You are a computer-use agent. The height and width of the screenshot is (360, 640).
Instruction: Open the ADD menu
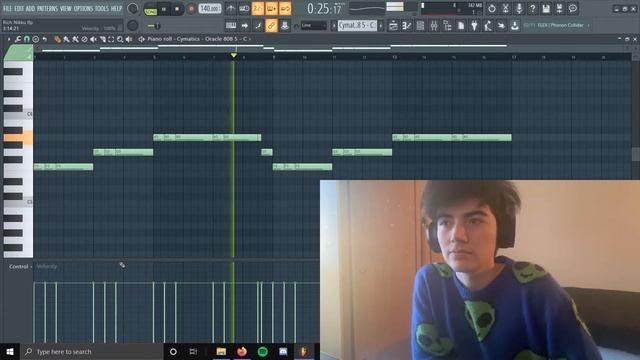(x=31, y=9)
